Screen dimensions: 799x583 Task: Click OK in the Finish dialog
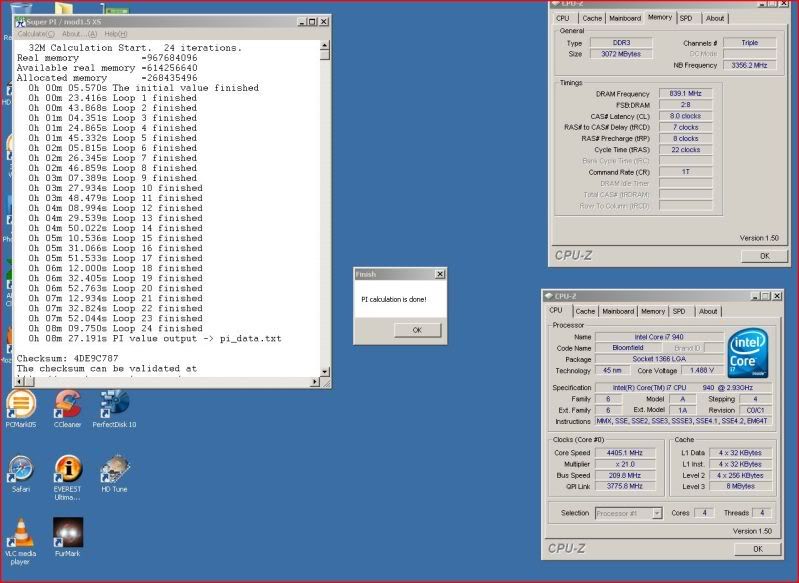coord(417,330)
